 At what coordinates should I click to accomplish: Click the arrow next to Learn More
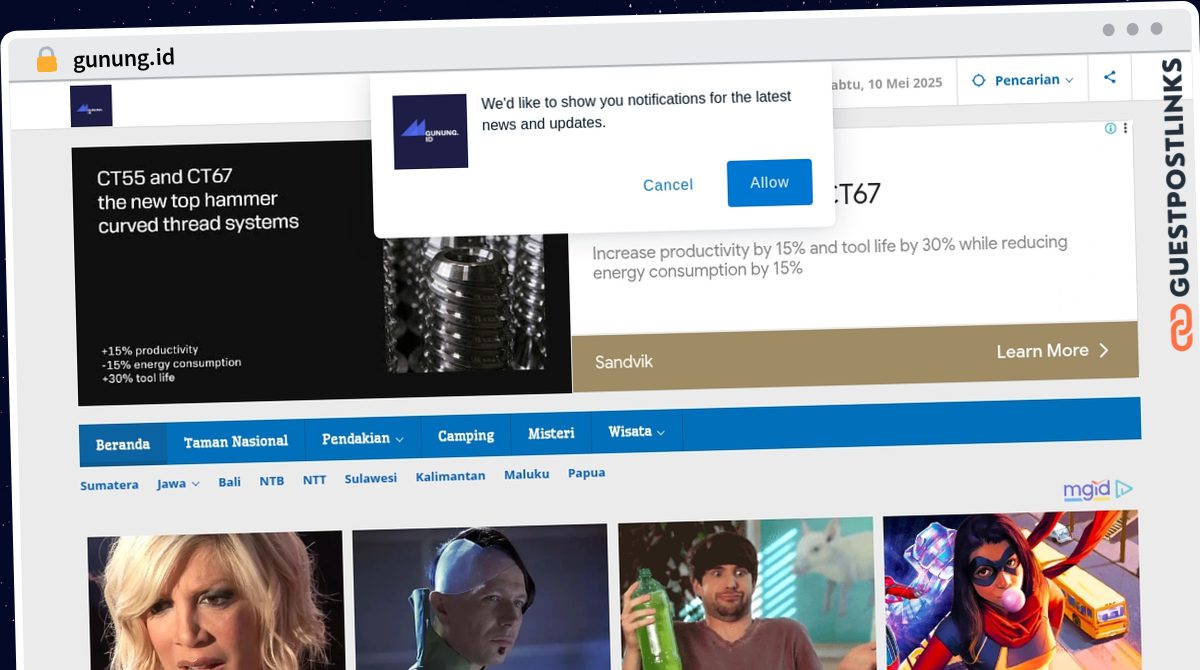(1104, 350)
